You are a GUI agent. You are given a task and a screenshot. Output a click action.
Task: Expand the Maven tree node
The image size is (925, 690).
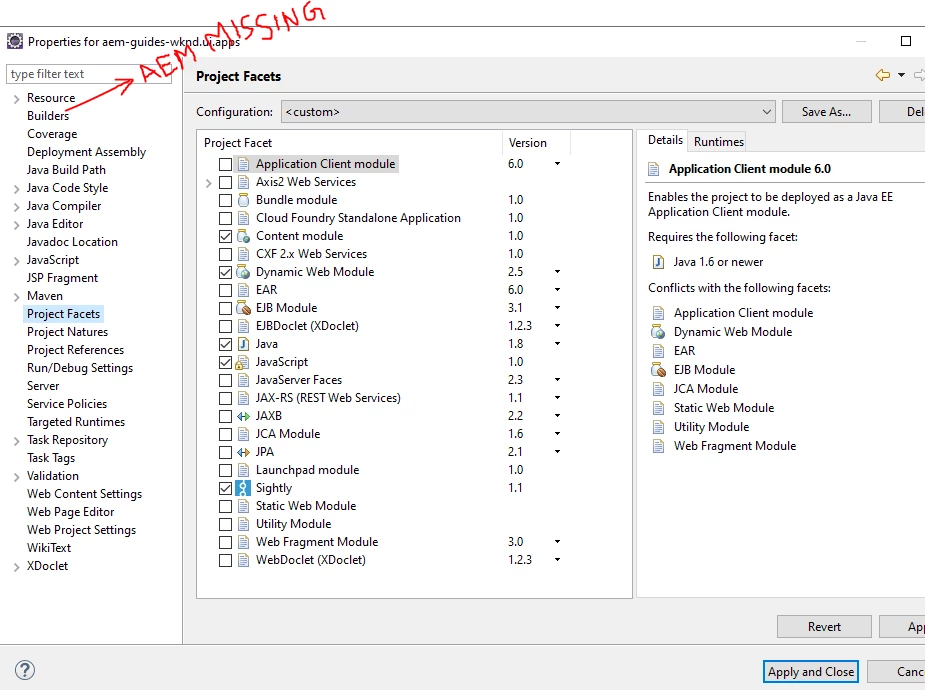click(x=17, y=297)
